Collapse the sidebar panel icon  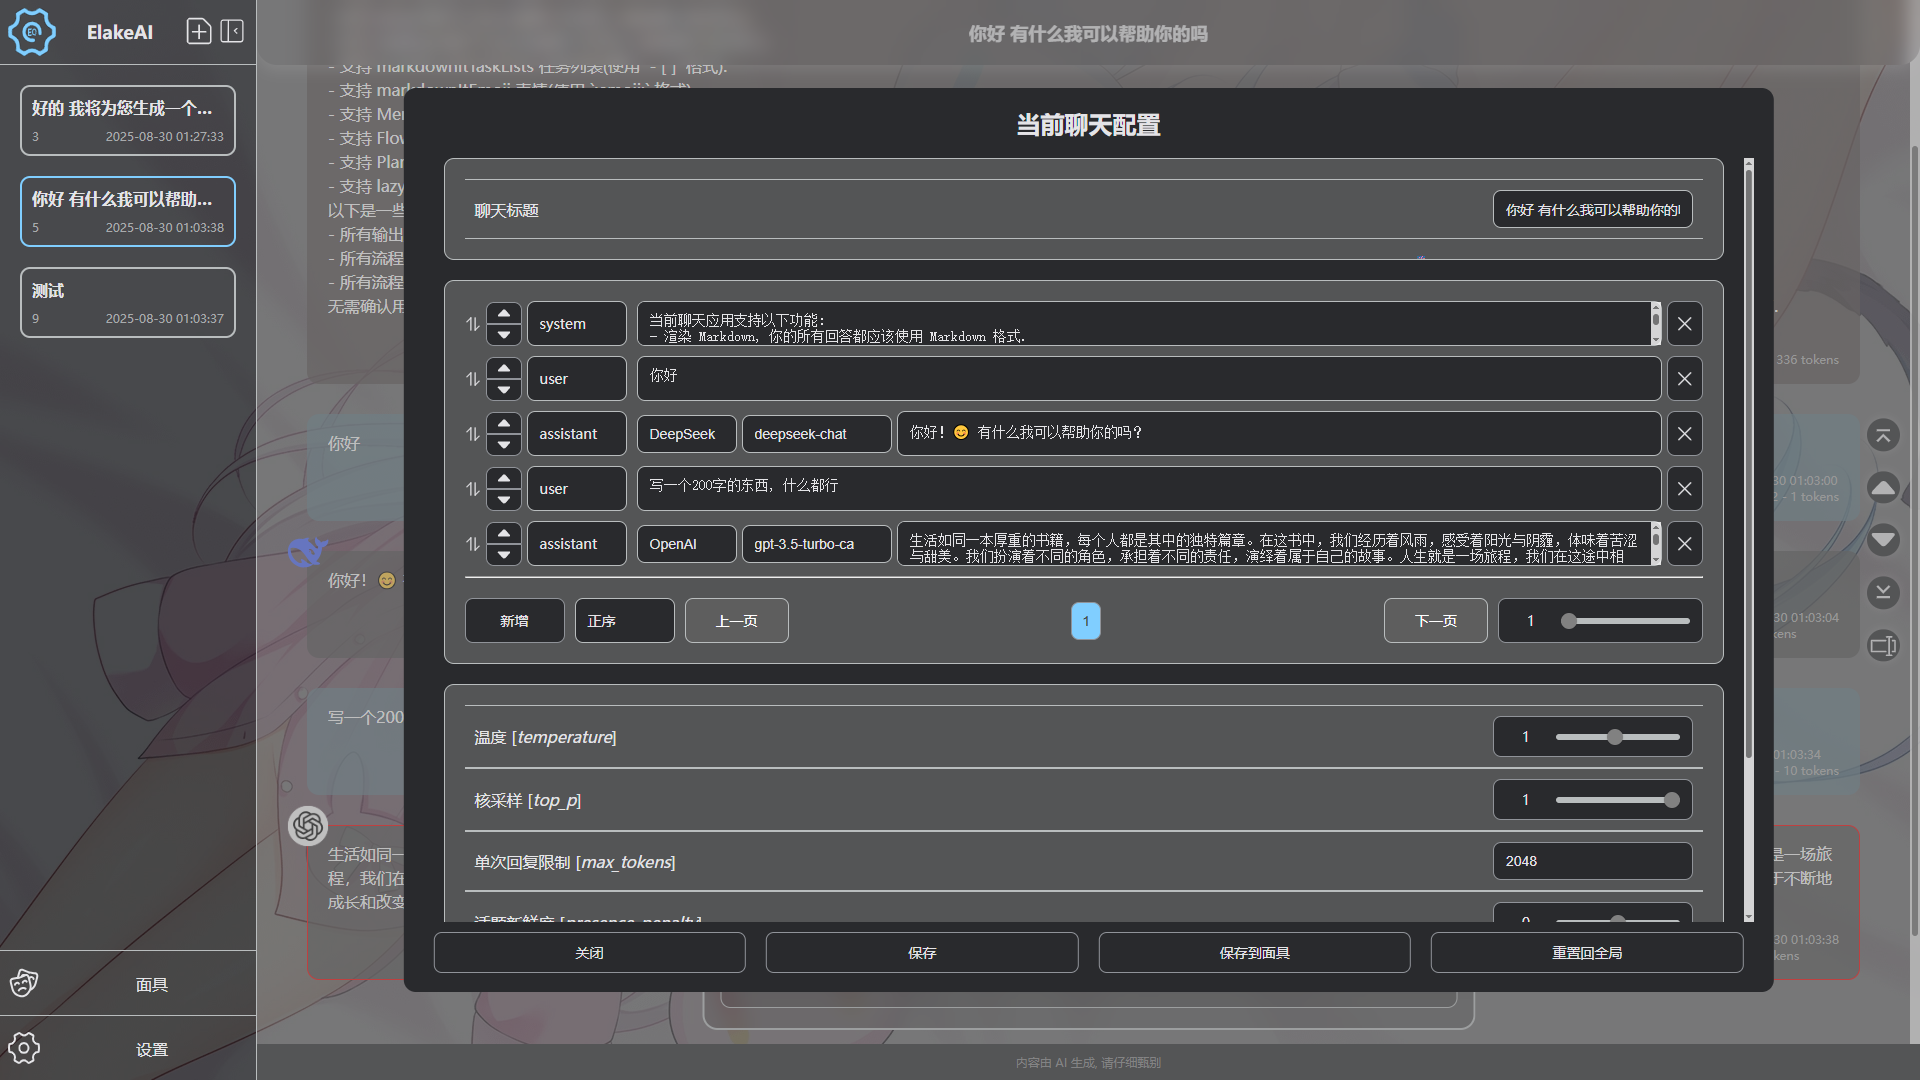point(232,32)
